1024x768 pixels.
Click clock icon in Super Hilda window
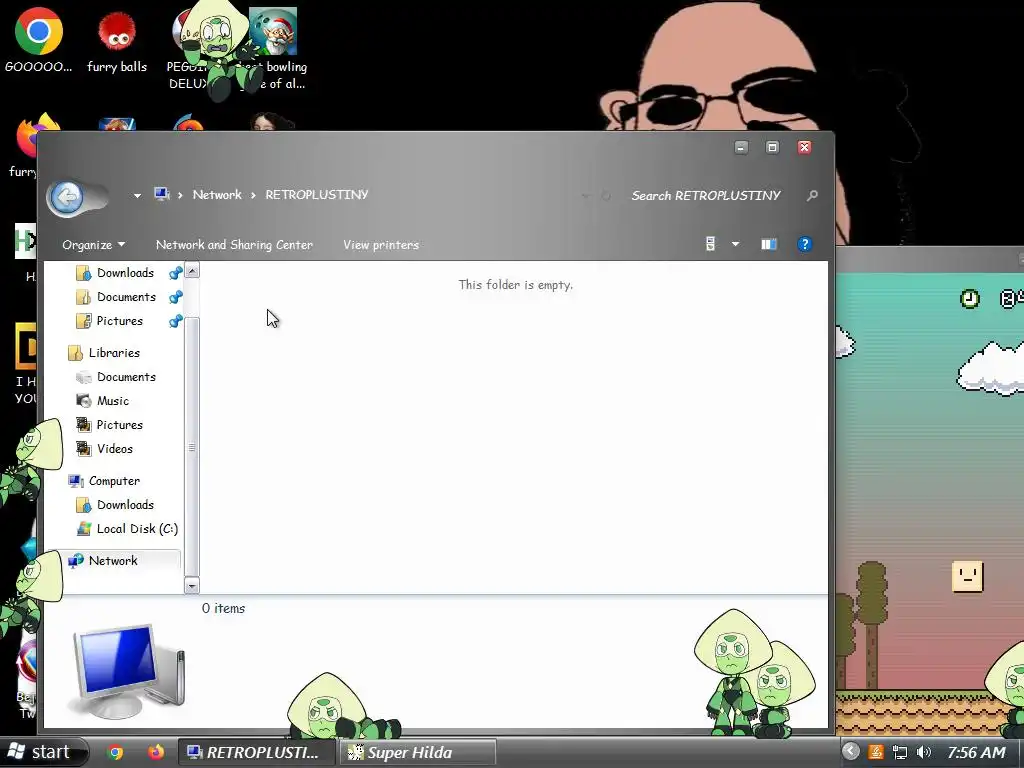point(970,298)
